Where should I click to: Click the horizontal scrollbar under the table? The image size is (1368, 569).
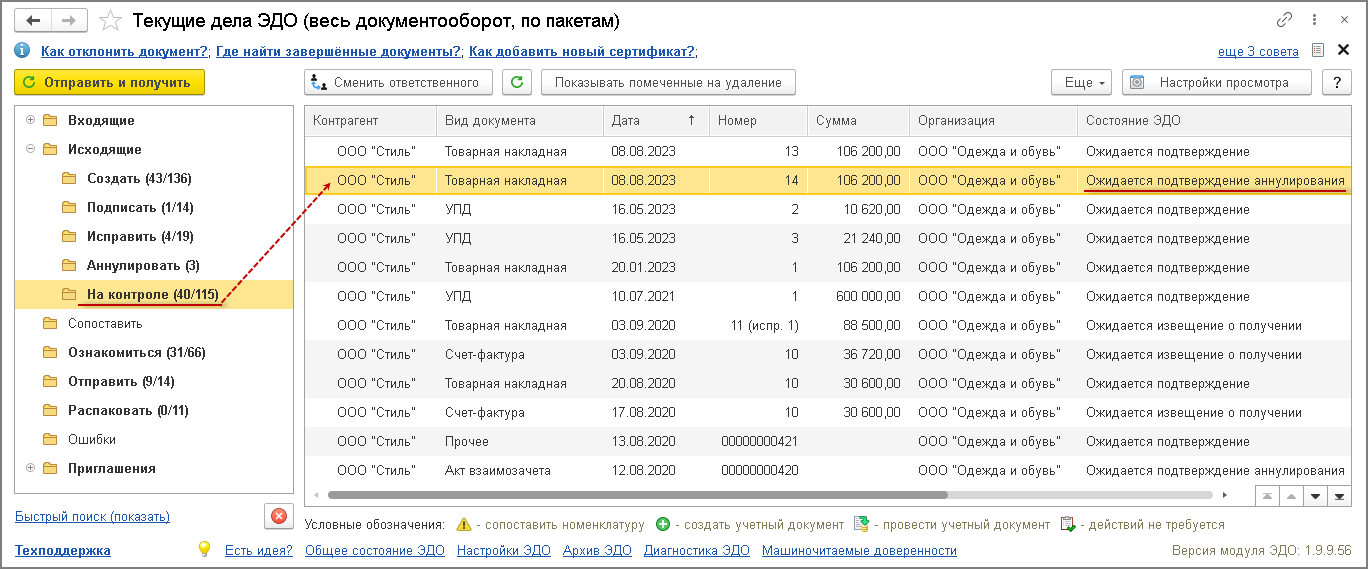637,494
